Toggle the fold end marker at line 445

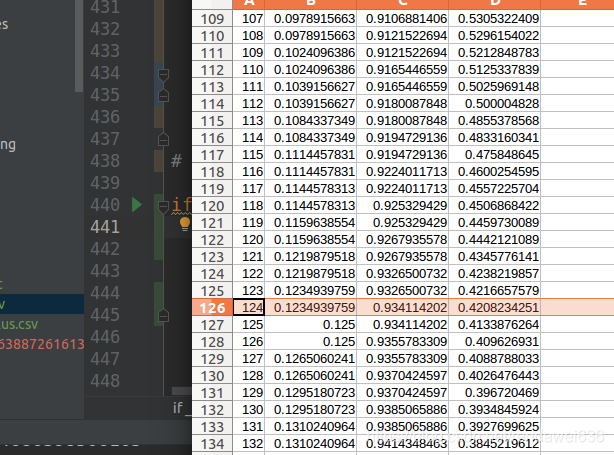[163, 316]
